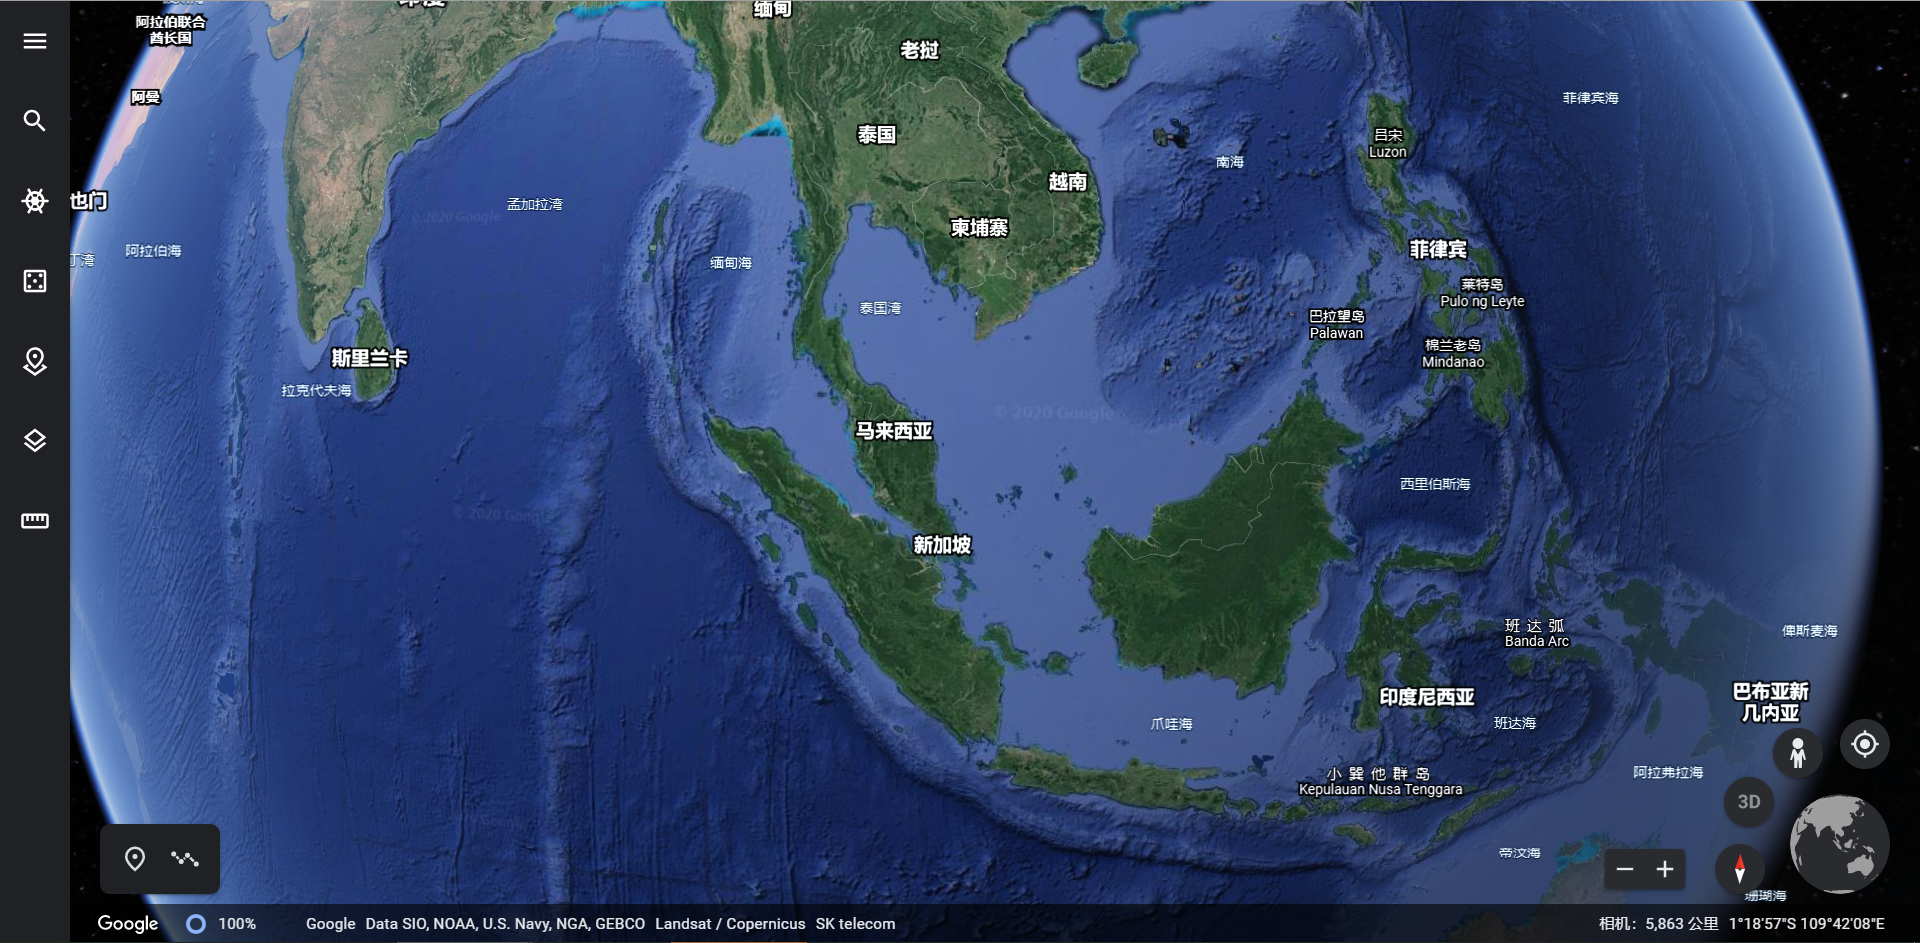Click the 柬埔寨 country label

coord(979,228)
